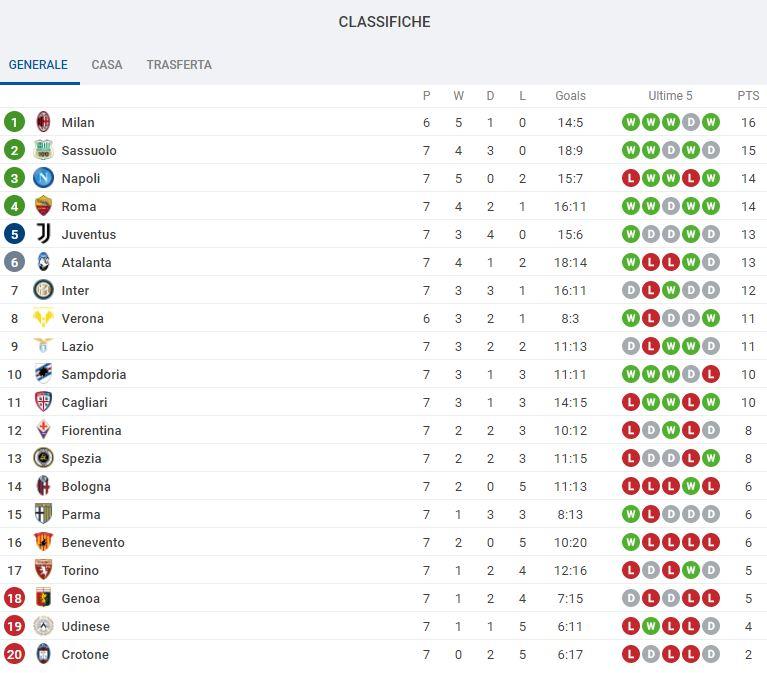Screen dimensions: 767x673
Task: Click the Torino bull crest icon
Action: [43, 570]
